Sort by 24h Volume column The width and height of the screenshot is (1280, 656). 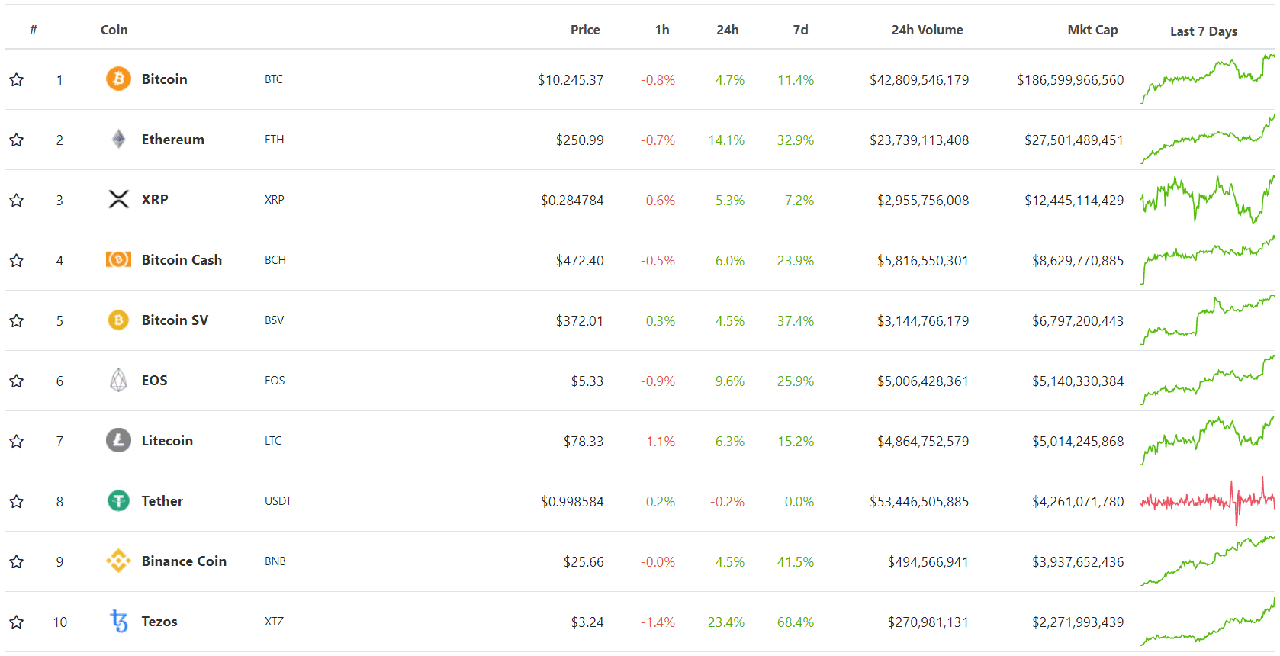927,30
